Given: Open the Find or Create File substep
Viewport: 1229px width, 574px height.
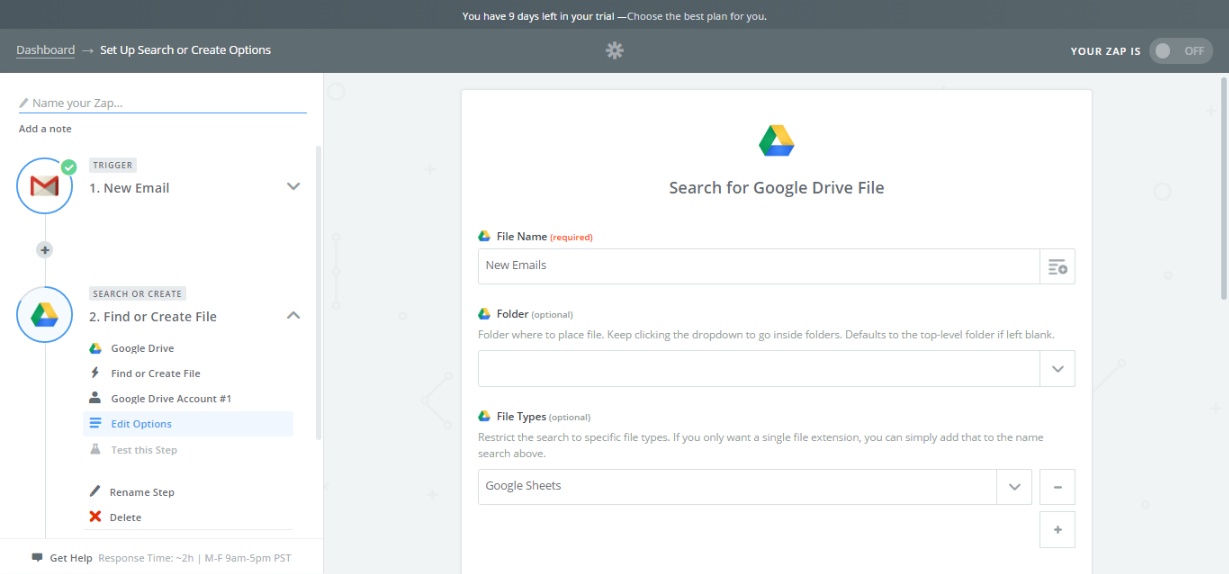Looking at the screenshot, I should 155,373.
